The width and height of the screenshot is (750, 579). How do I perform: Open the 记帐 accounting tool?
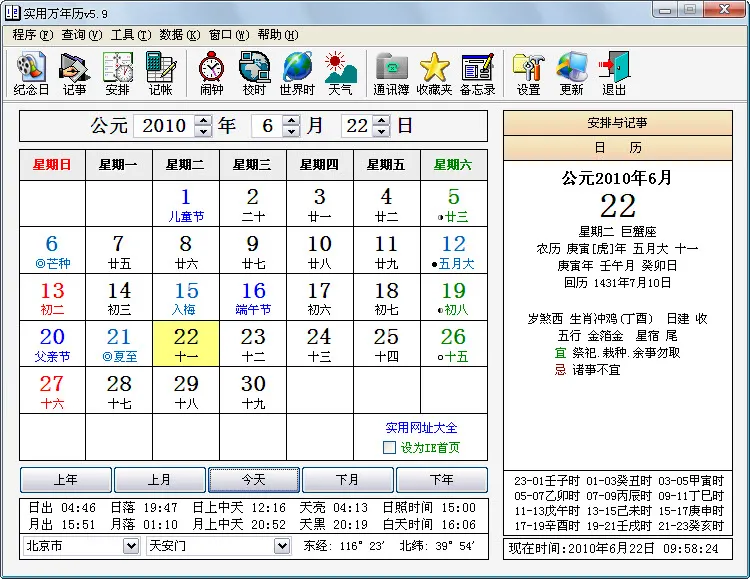160,74
